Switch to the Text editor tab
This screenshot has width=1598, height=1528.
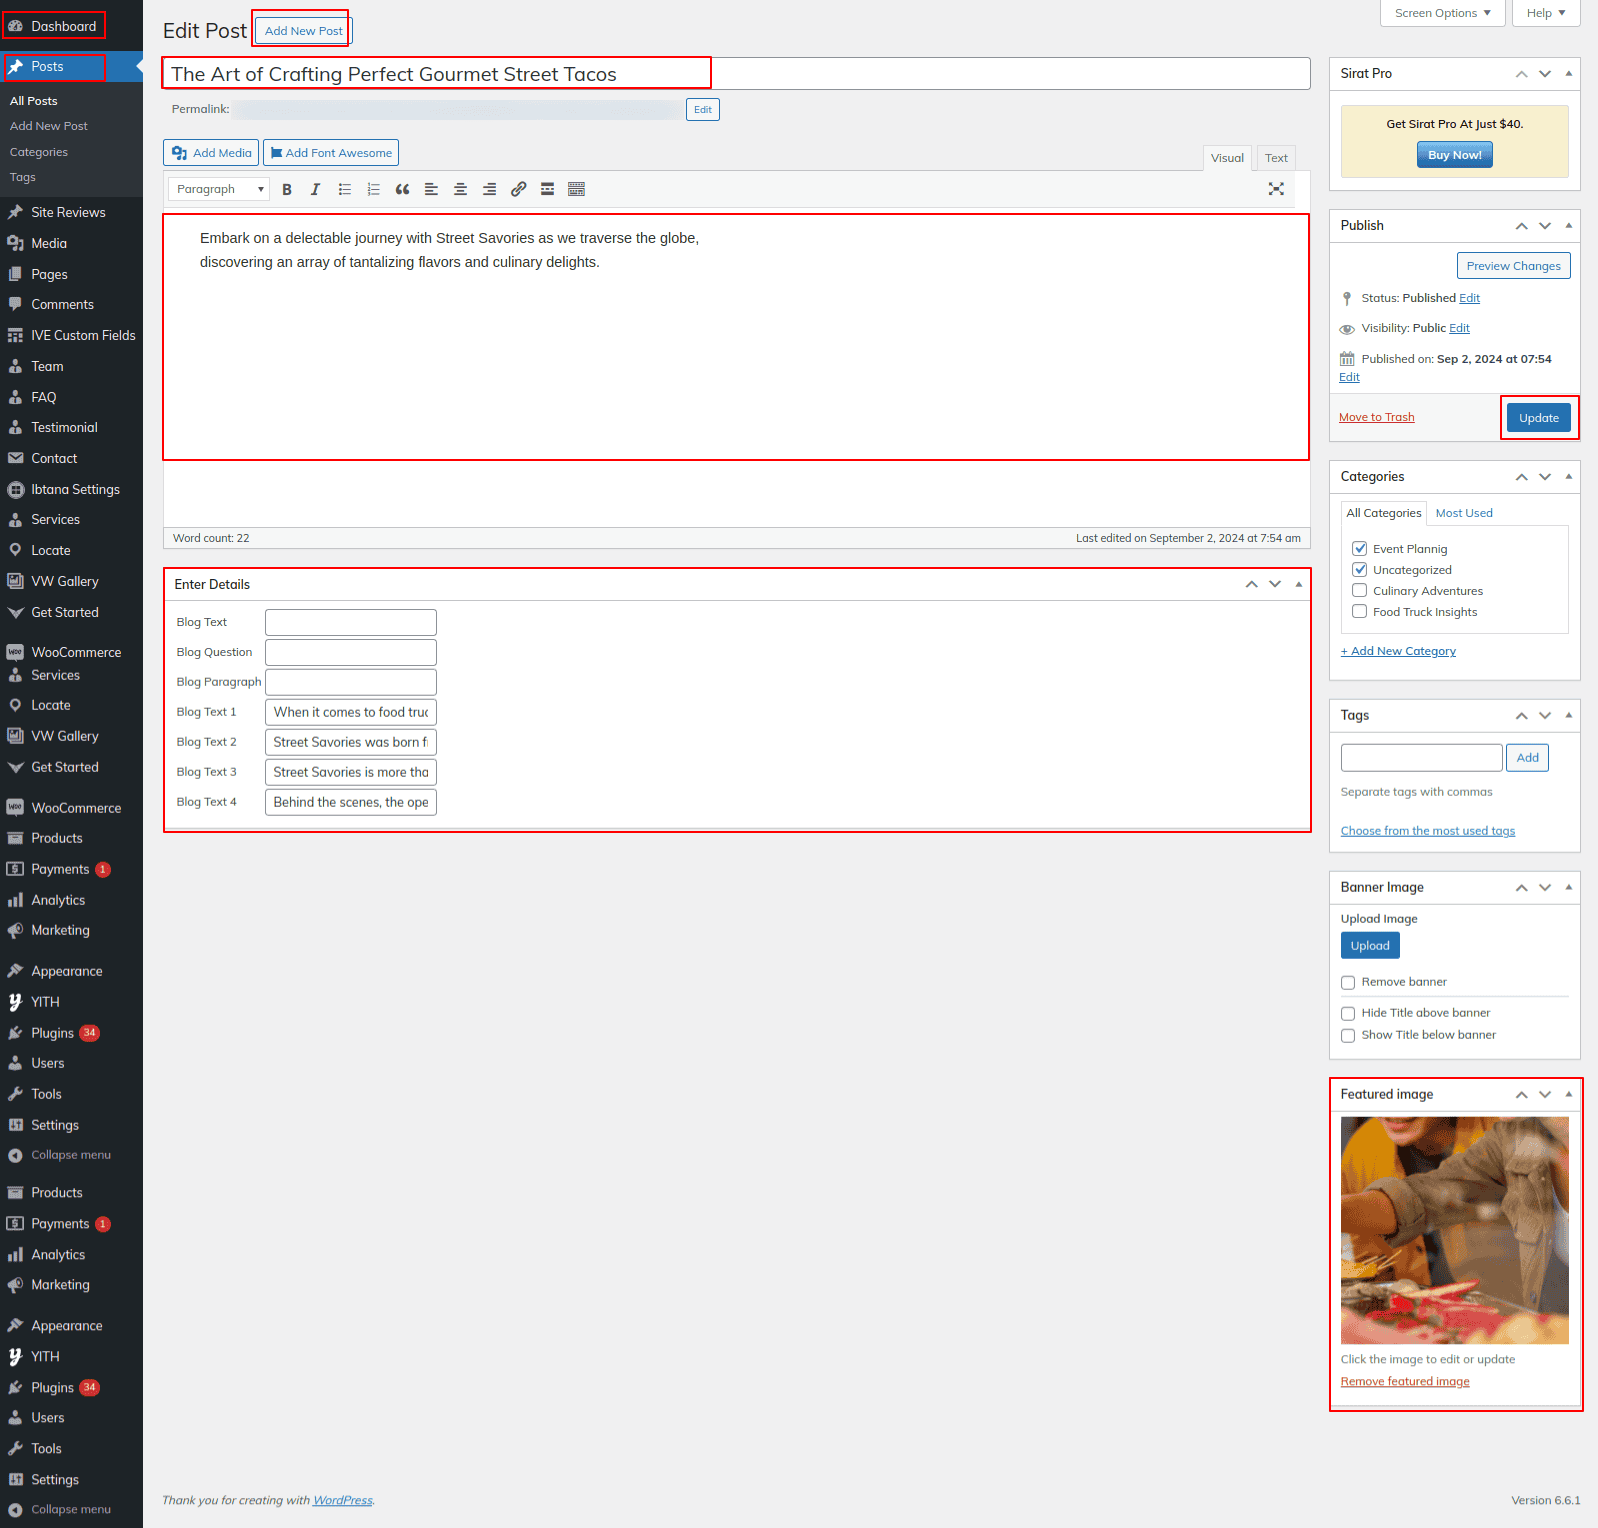tap(1276, 158)
